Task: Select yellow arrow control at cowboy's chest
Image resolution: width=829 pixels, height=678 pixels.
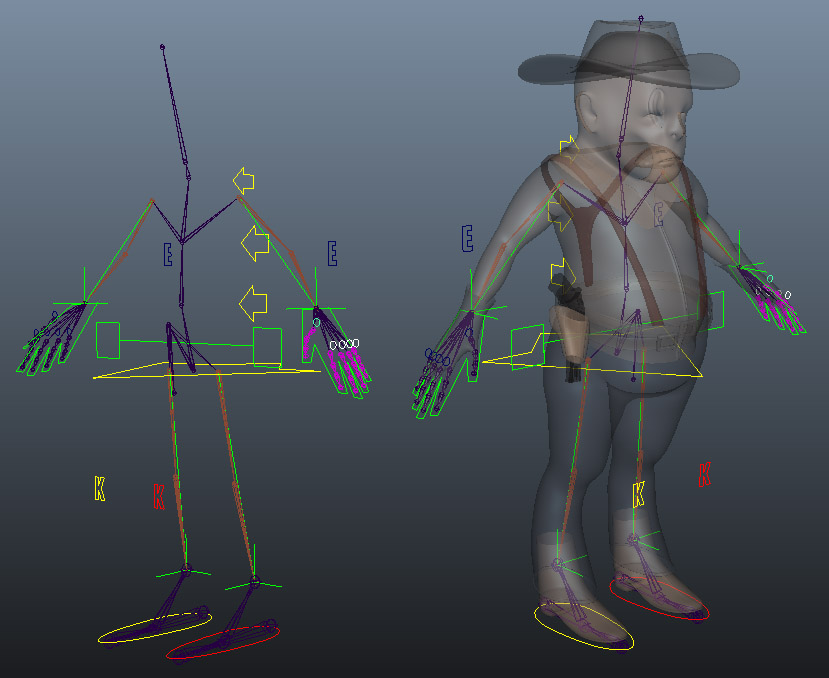Action: tap(560, 211)
